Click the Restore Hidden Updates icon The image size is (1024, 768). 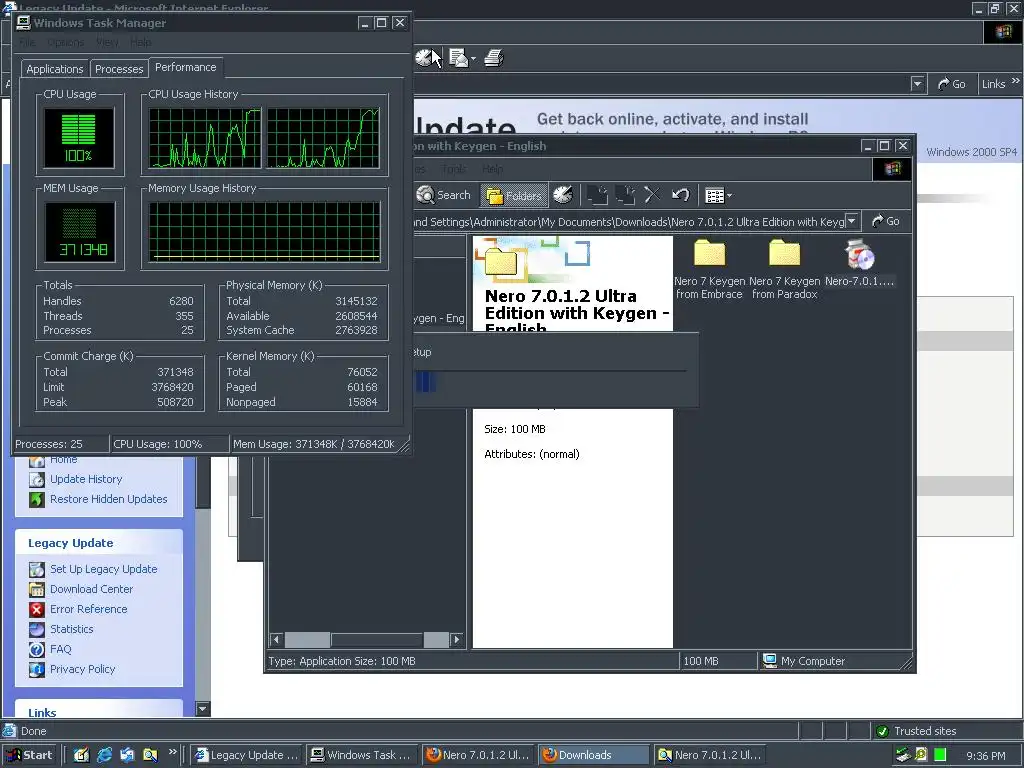[x=37, y=500]
